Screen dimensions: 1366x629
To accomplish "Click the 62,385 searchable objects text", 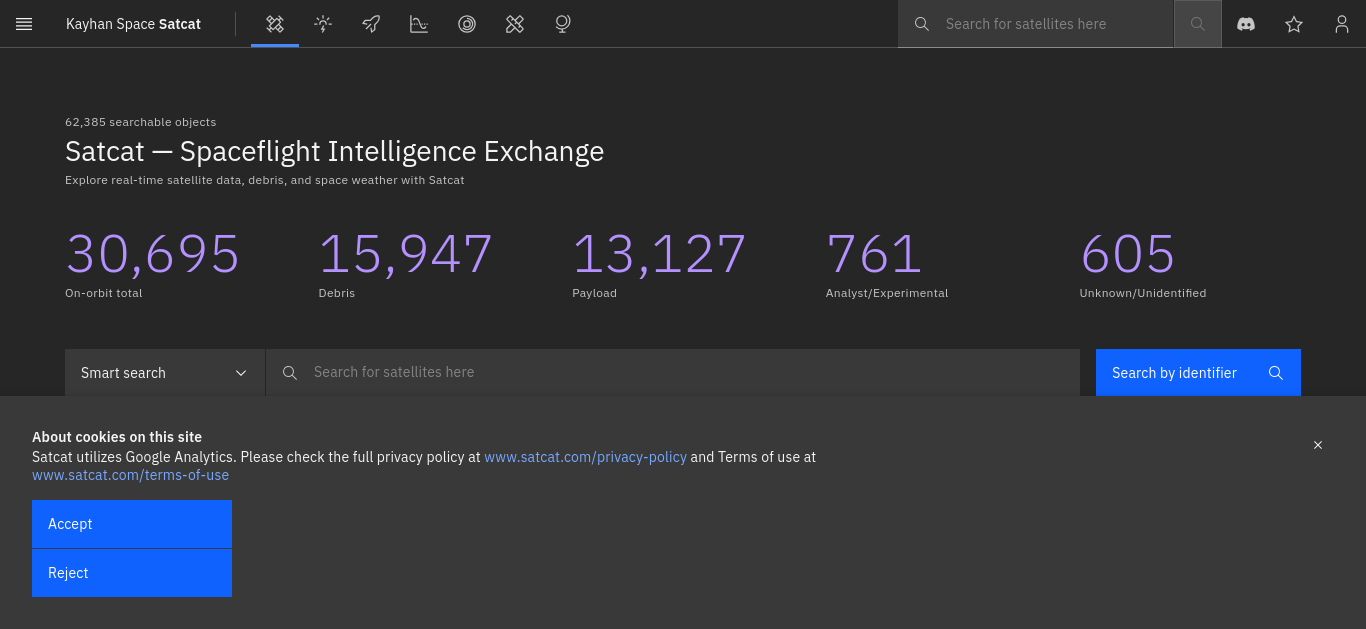I will [140, 122].
